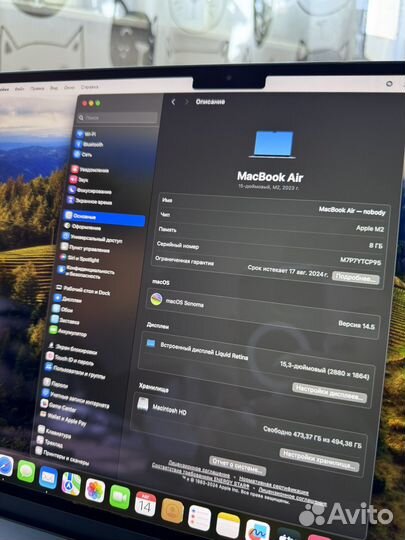Viewport: 405px width, 540px height.
Task: Open Пароли (Passwords) settings
Action: pos(55,383)
